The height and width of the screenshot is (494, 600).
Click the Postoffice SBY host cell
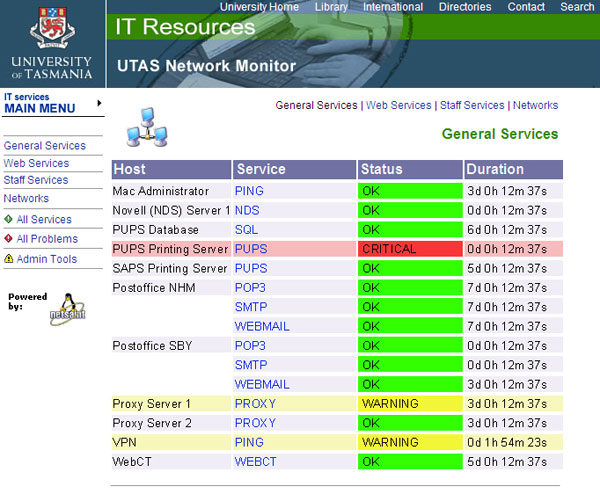(x=171, y=346)
